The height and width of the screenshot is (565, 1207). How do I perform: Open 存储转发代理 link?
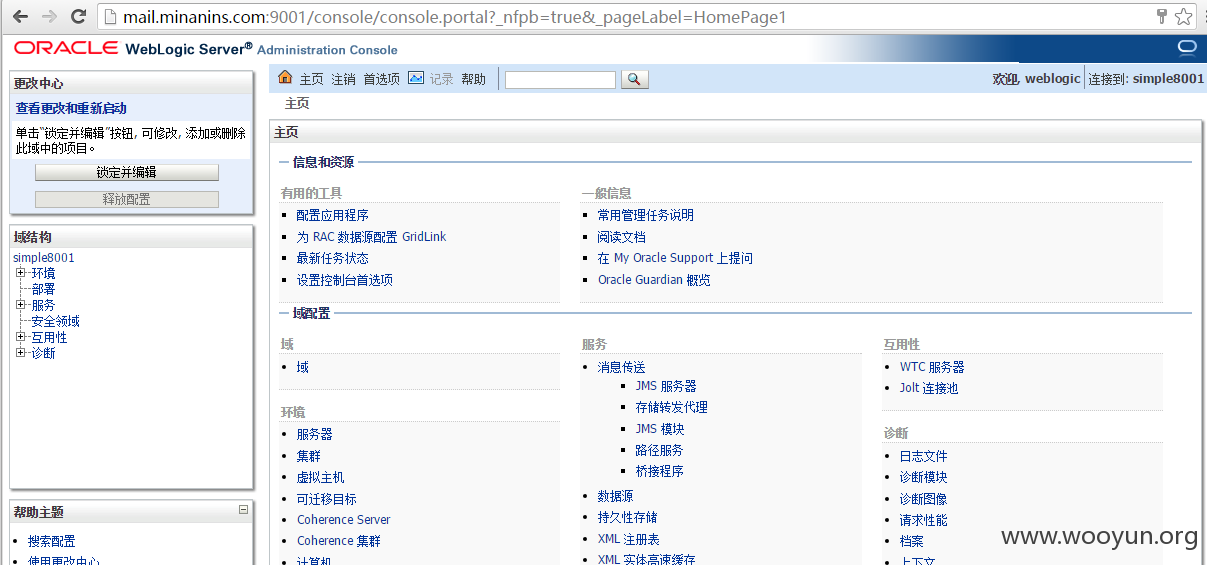tap(672, 407)
